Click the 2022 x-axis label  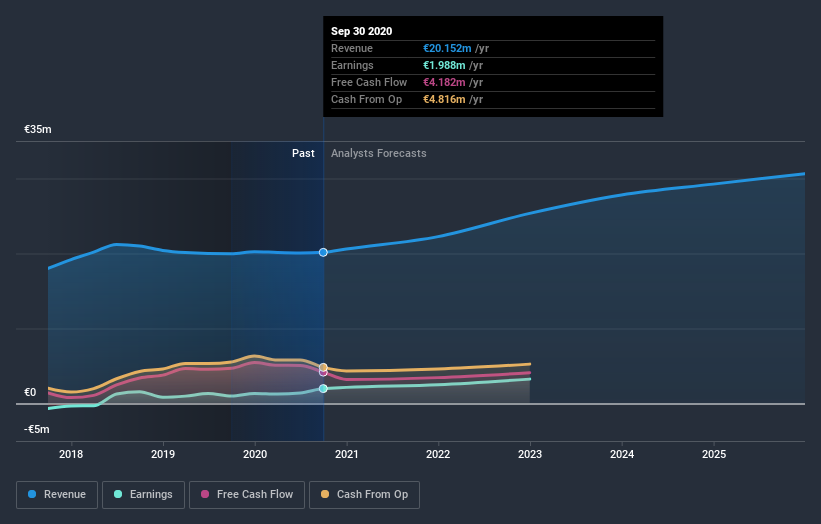(x=438, y=454)
